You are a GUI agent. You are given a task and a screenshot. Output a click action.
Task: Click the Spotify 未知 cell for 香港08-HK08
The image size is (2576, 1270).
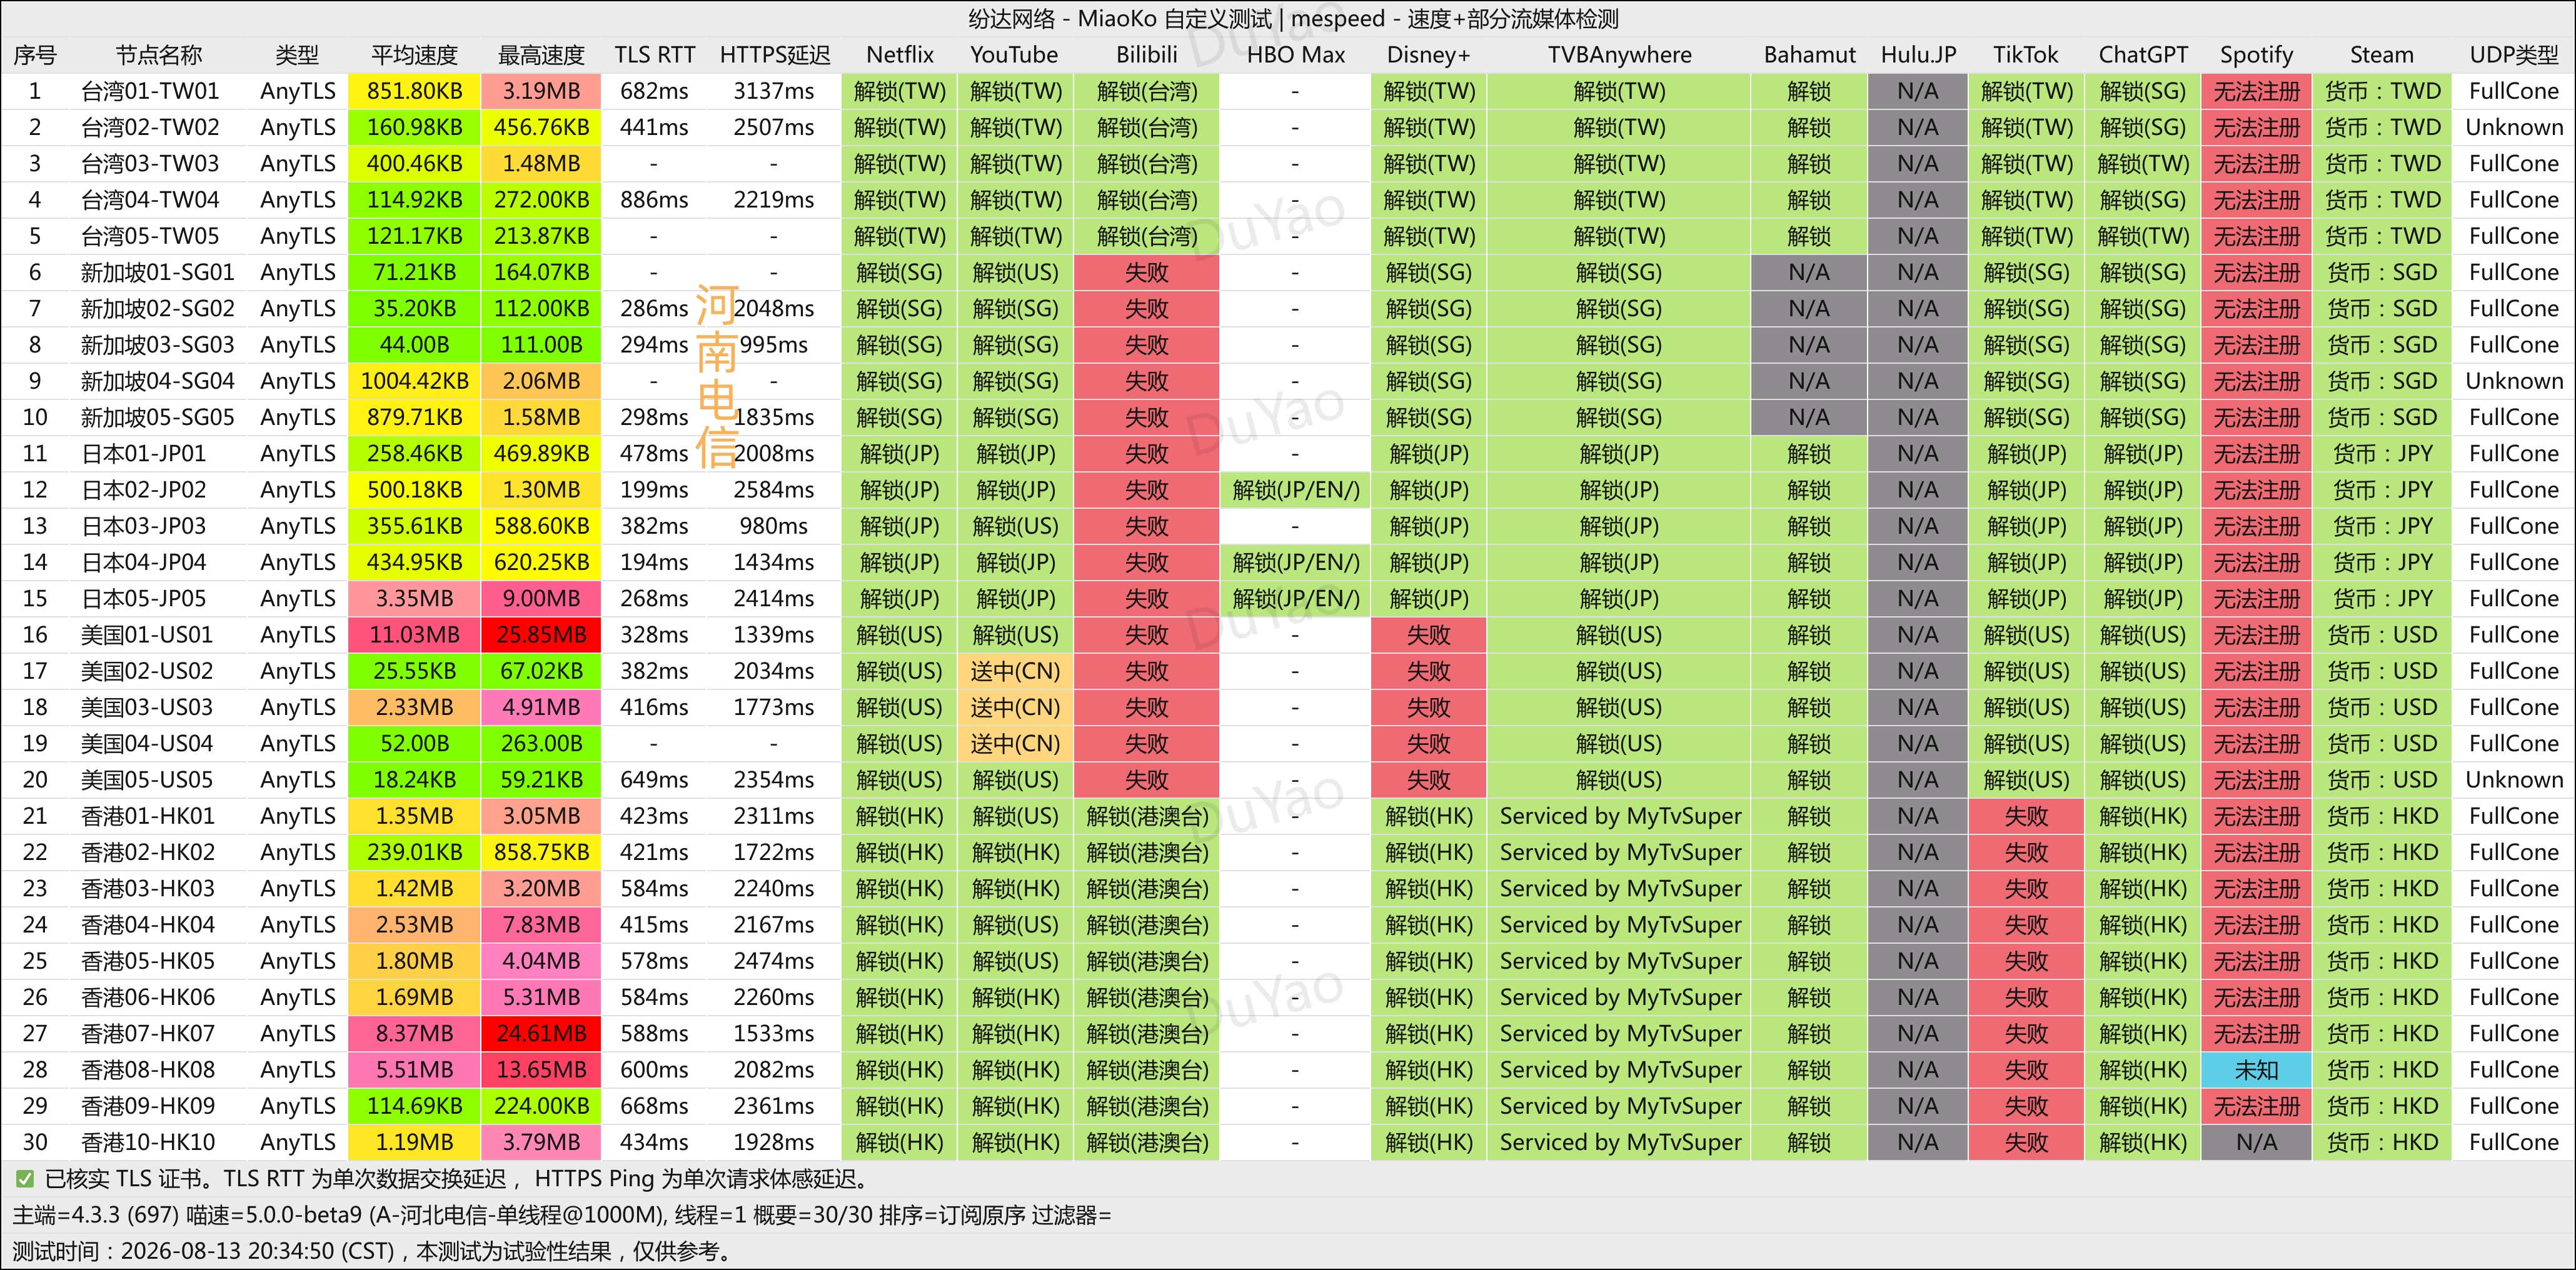pyautogui.click(x=2256, y=1070)
